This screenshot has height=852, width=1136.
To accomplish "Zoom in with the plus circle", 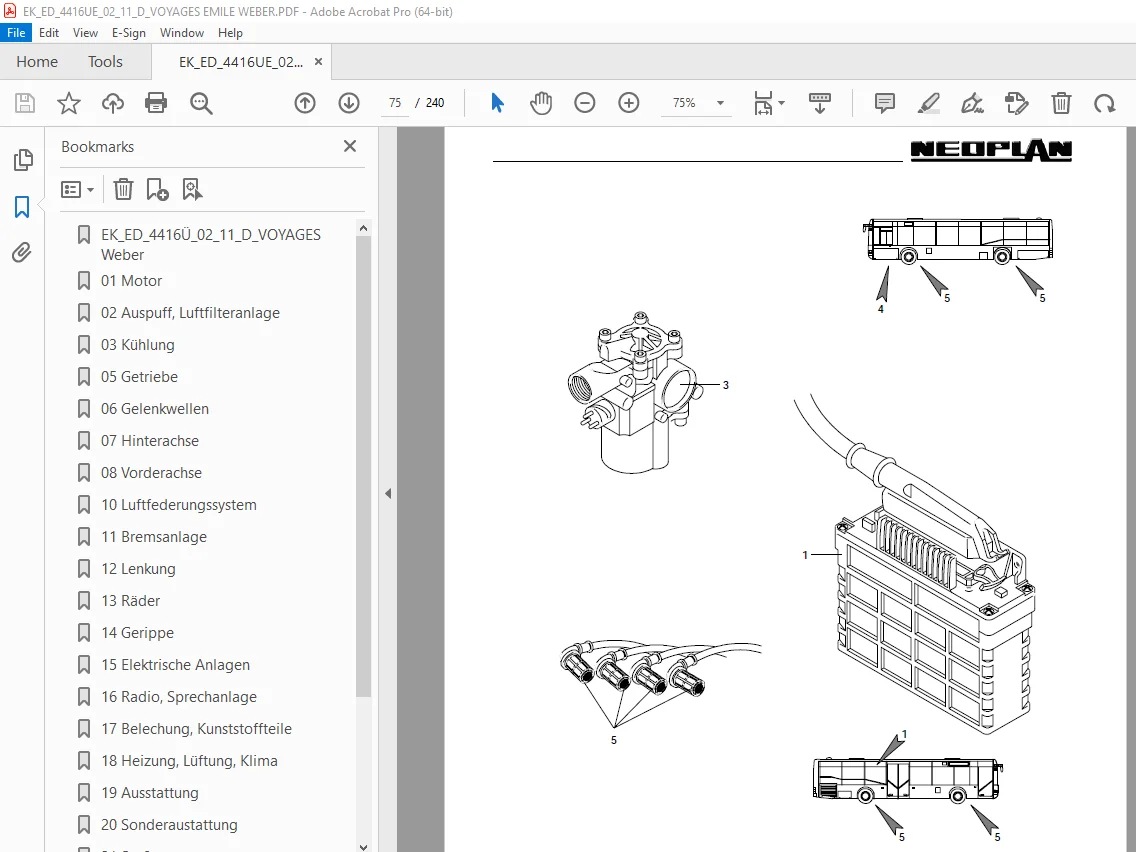I will click(629, 103).
